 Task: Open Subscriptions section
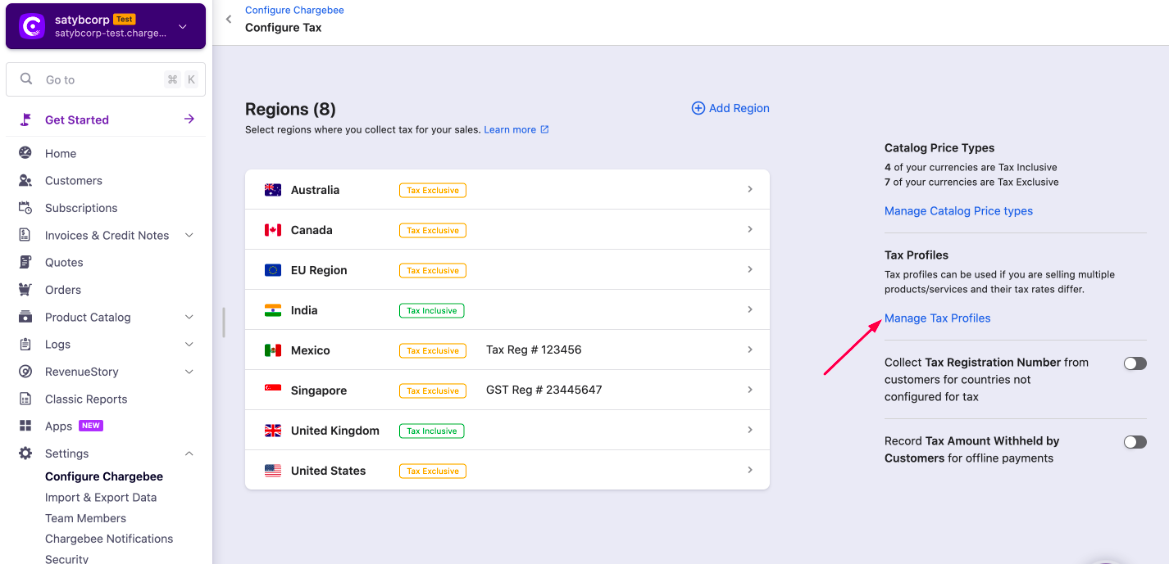point(81,208)
